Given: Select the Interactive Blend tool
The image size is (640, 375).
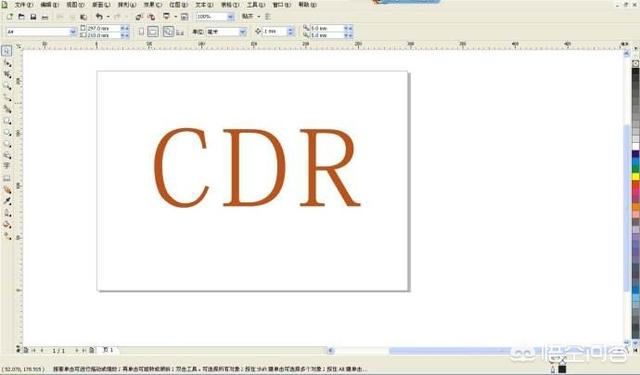Looking at the screenshot, I should pos(7,190).
